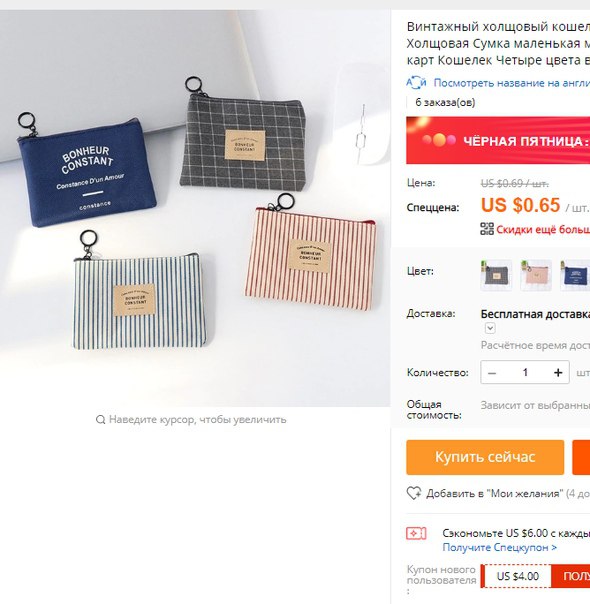Screen dimensions: 590x604
Task: Click the red coupon ticket icon
Action: [416, 534]
